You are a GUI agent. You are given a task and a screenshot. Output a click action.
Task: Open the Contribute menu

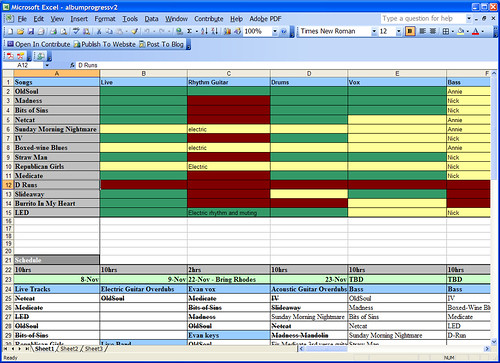[209, 19]
